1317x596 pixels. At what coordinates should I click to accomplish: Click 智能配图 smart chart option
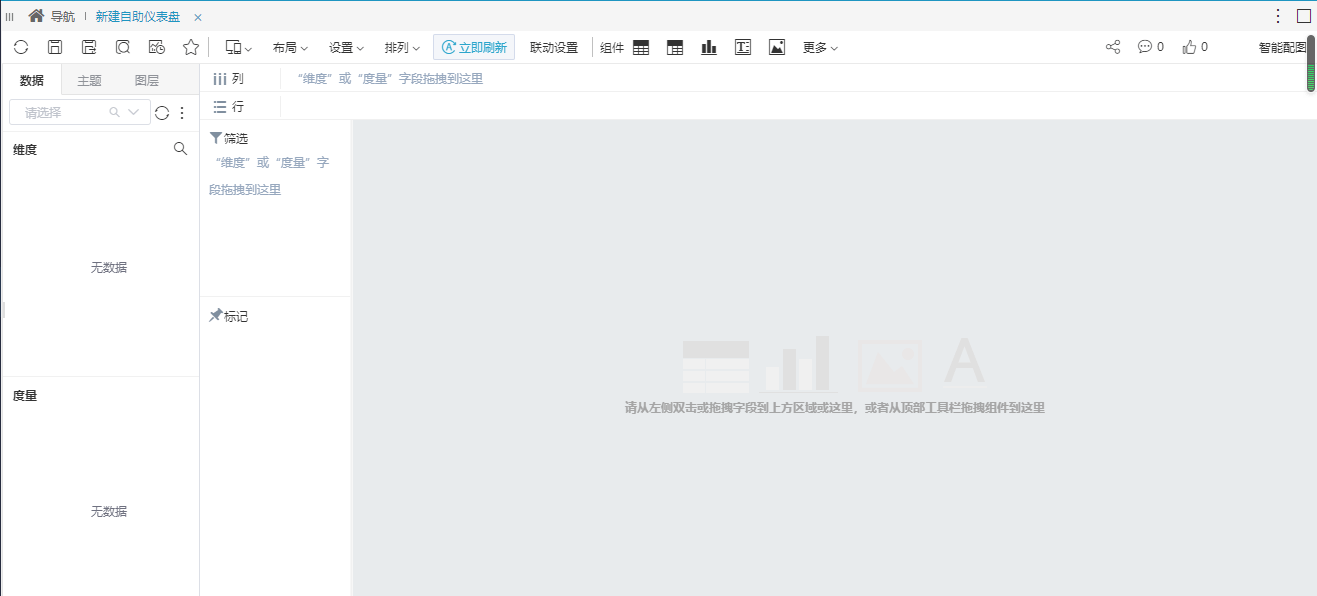click(x=1282, y=46)
